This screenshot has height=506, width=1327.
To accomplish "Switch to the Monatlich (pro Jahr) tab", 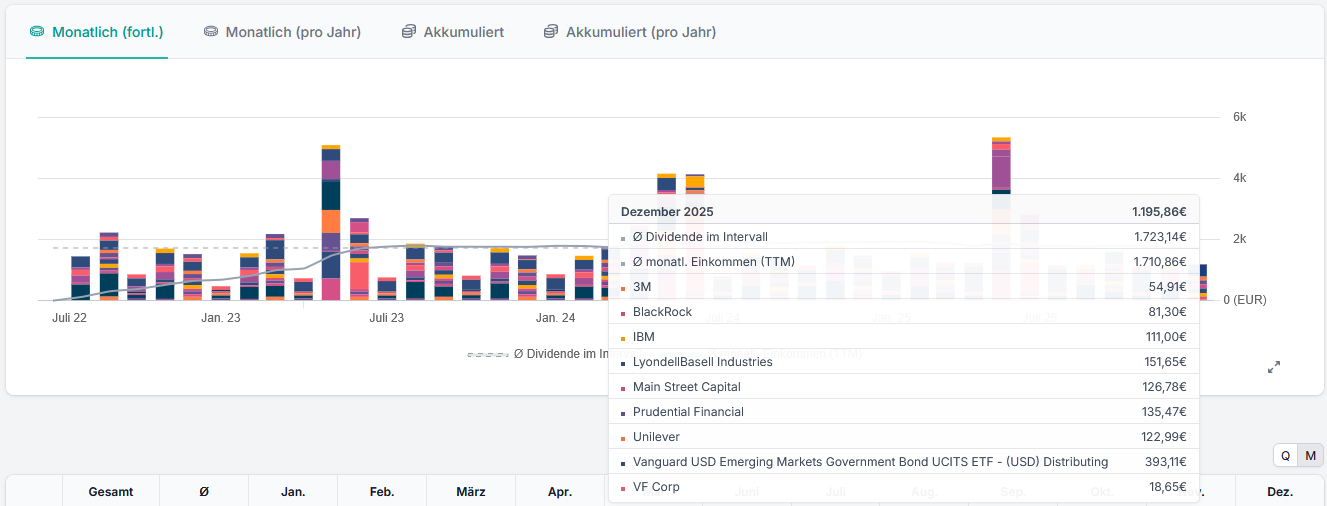I will coord(293,32).
